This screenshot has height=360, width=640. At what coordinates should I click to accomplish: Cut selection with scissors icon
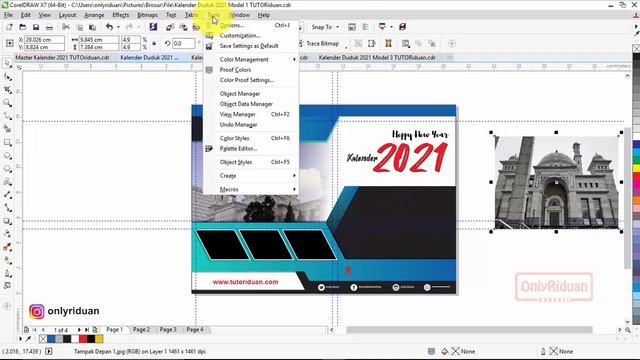tap(65, 27)
